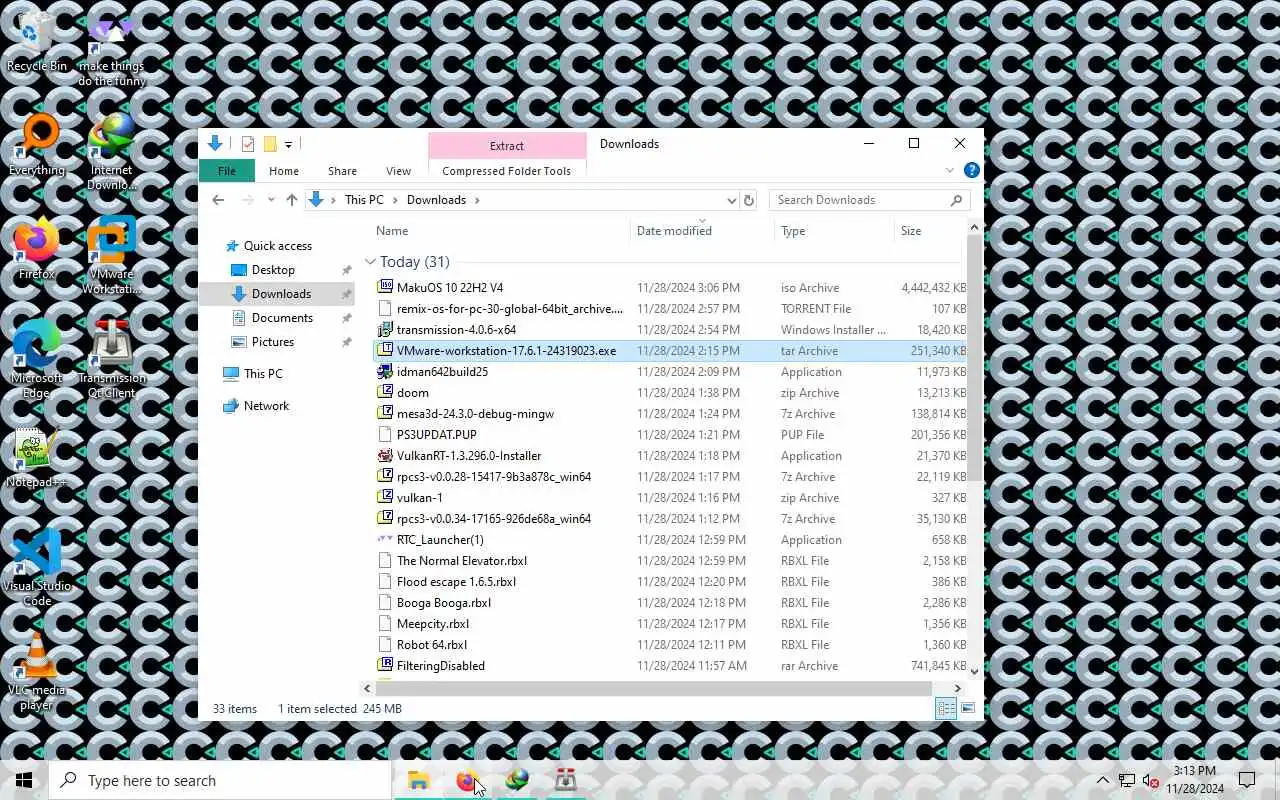Open notification center icon
This screenshot has width=1280, height=800.
click(1247, 780)
